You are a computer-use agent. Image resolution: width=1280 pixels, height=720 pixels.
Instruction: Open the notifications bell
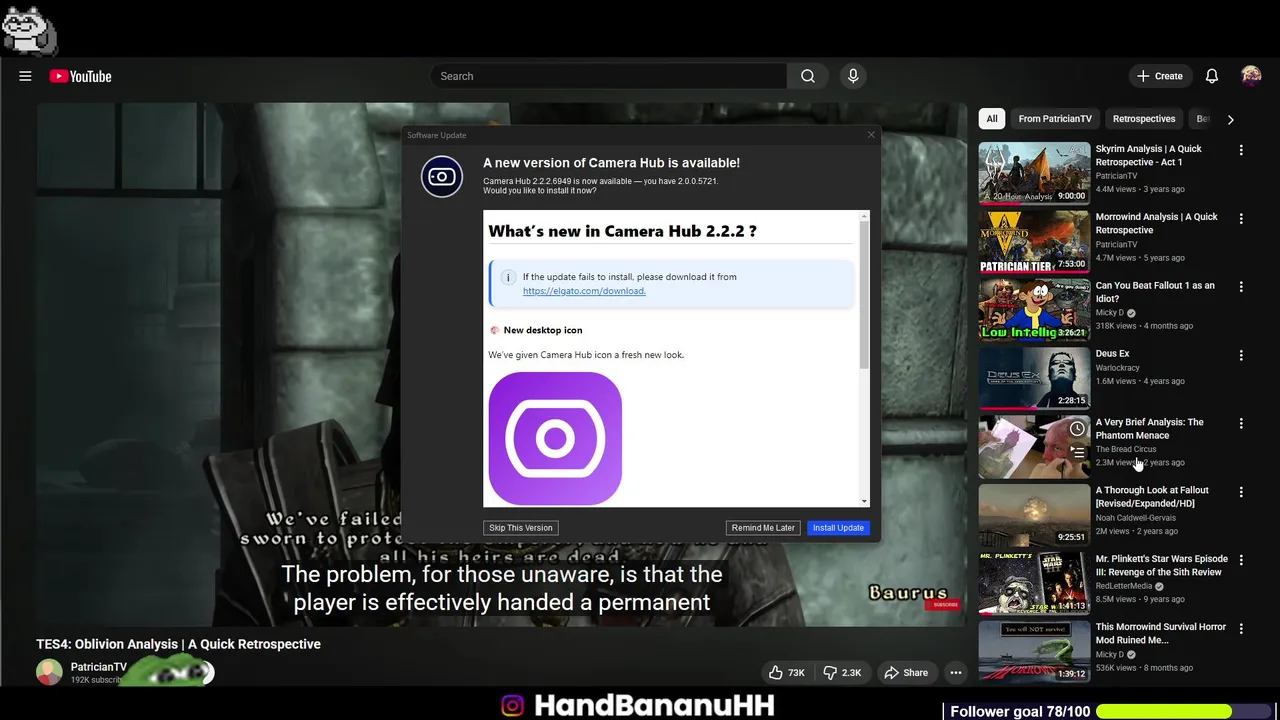point(1211,76)
